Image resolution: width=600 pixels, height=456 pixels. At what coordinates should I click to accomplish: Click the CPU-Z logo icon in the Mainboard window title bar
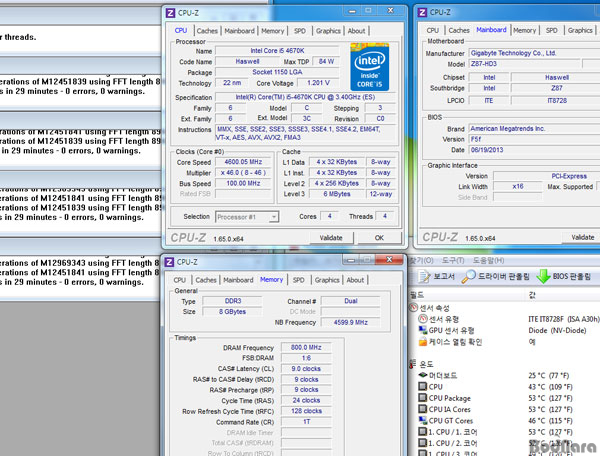[x=422, y=12]
